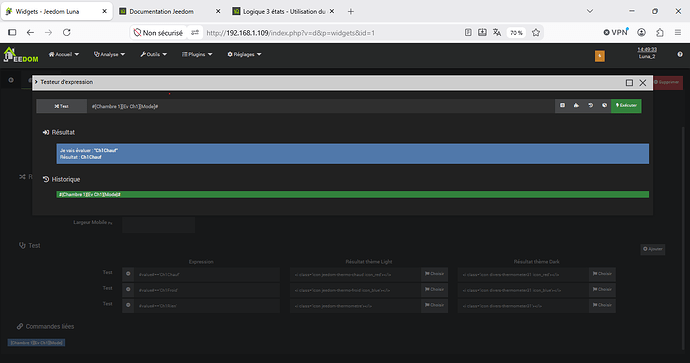
Task: Go back in browser history
Action: click(x=30, y=33)
